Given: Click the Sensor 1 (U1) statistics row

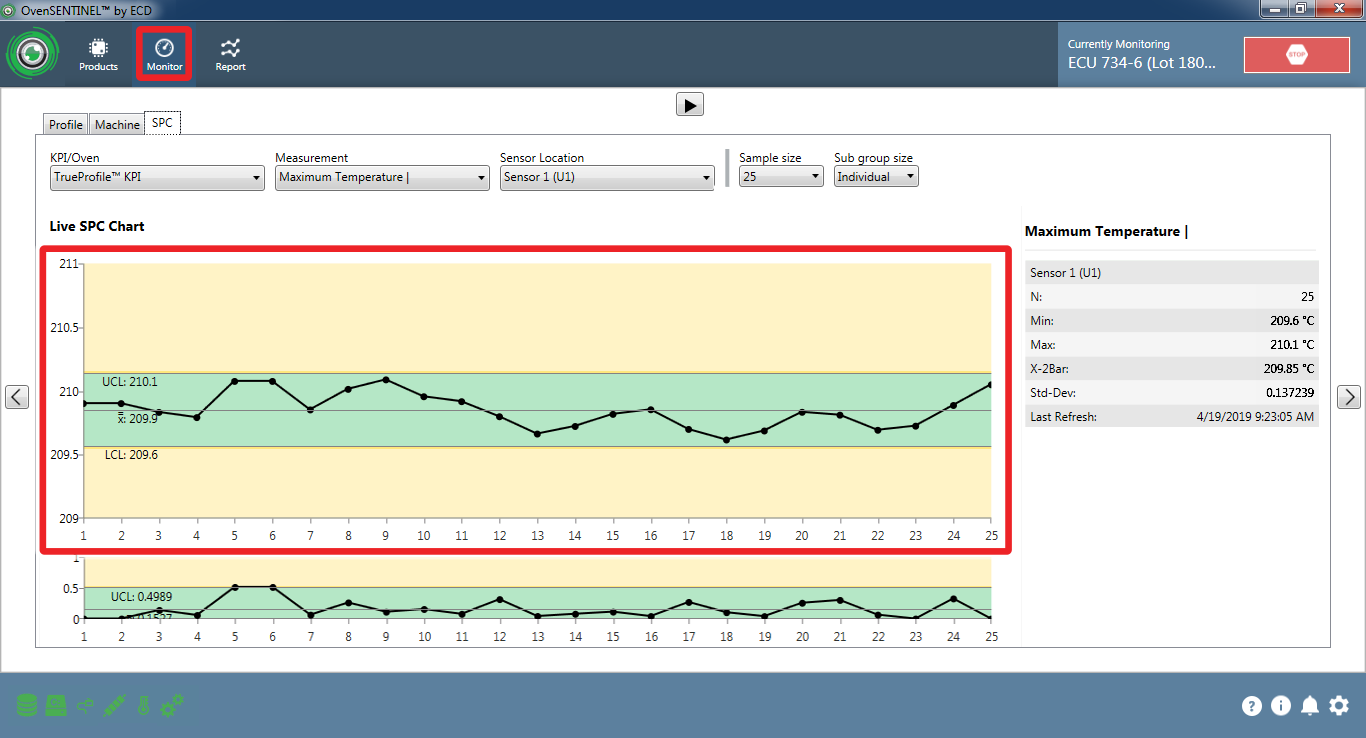Looking at the screenshot, I should pos(1172,273).
